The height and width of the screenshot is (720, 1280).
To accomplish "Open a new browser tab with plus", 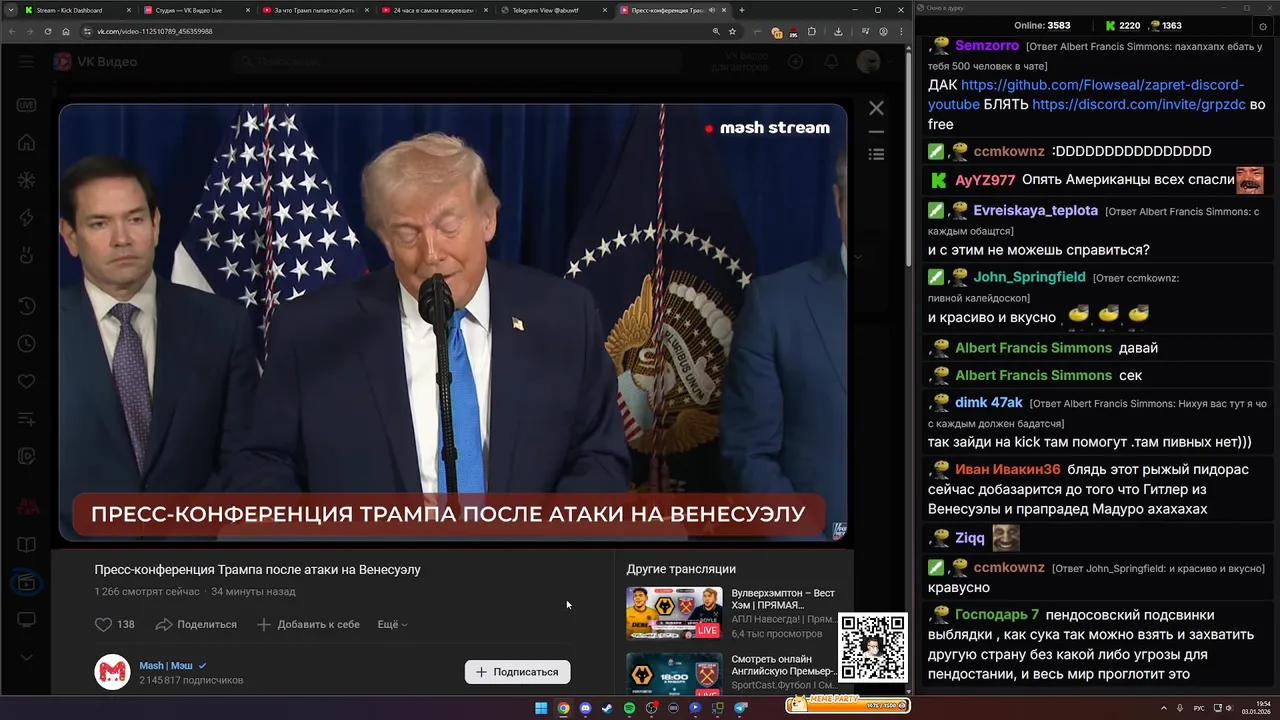I will click(x=741, y=10).
